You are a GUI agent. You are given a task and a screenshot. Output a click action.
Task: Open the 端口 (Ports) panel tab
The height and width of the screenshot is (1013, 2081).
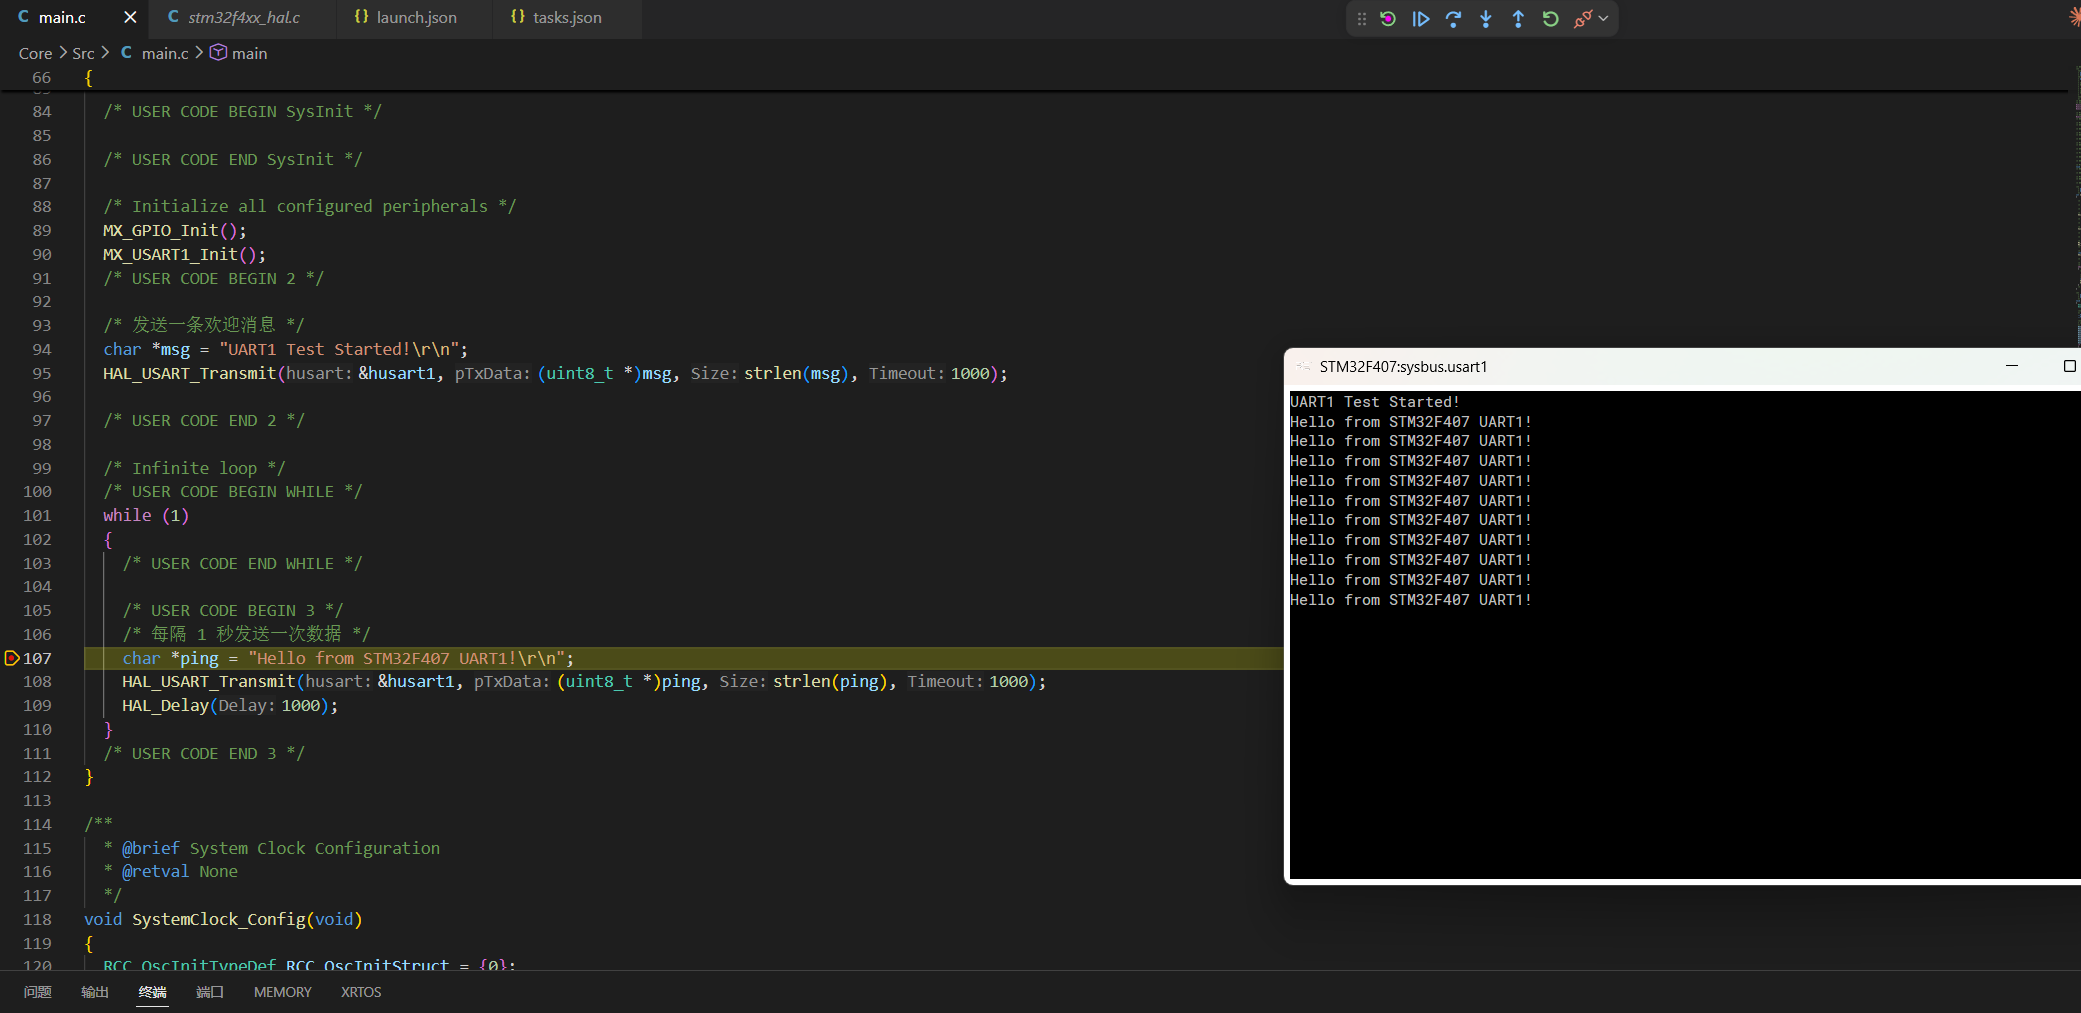(210, 992)
